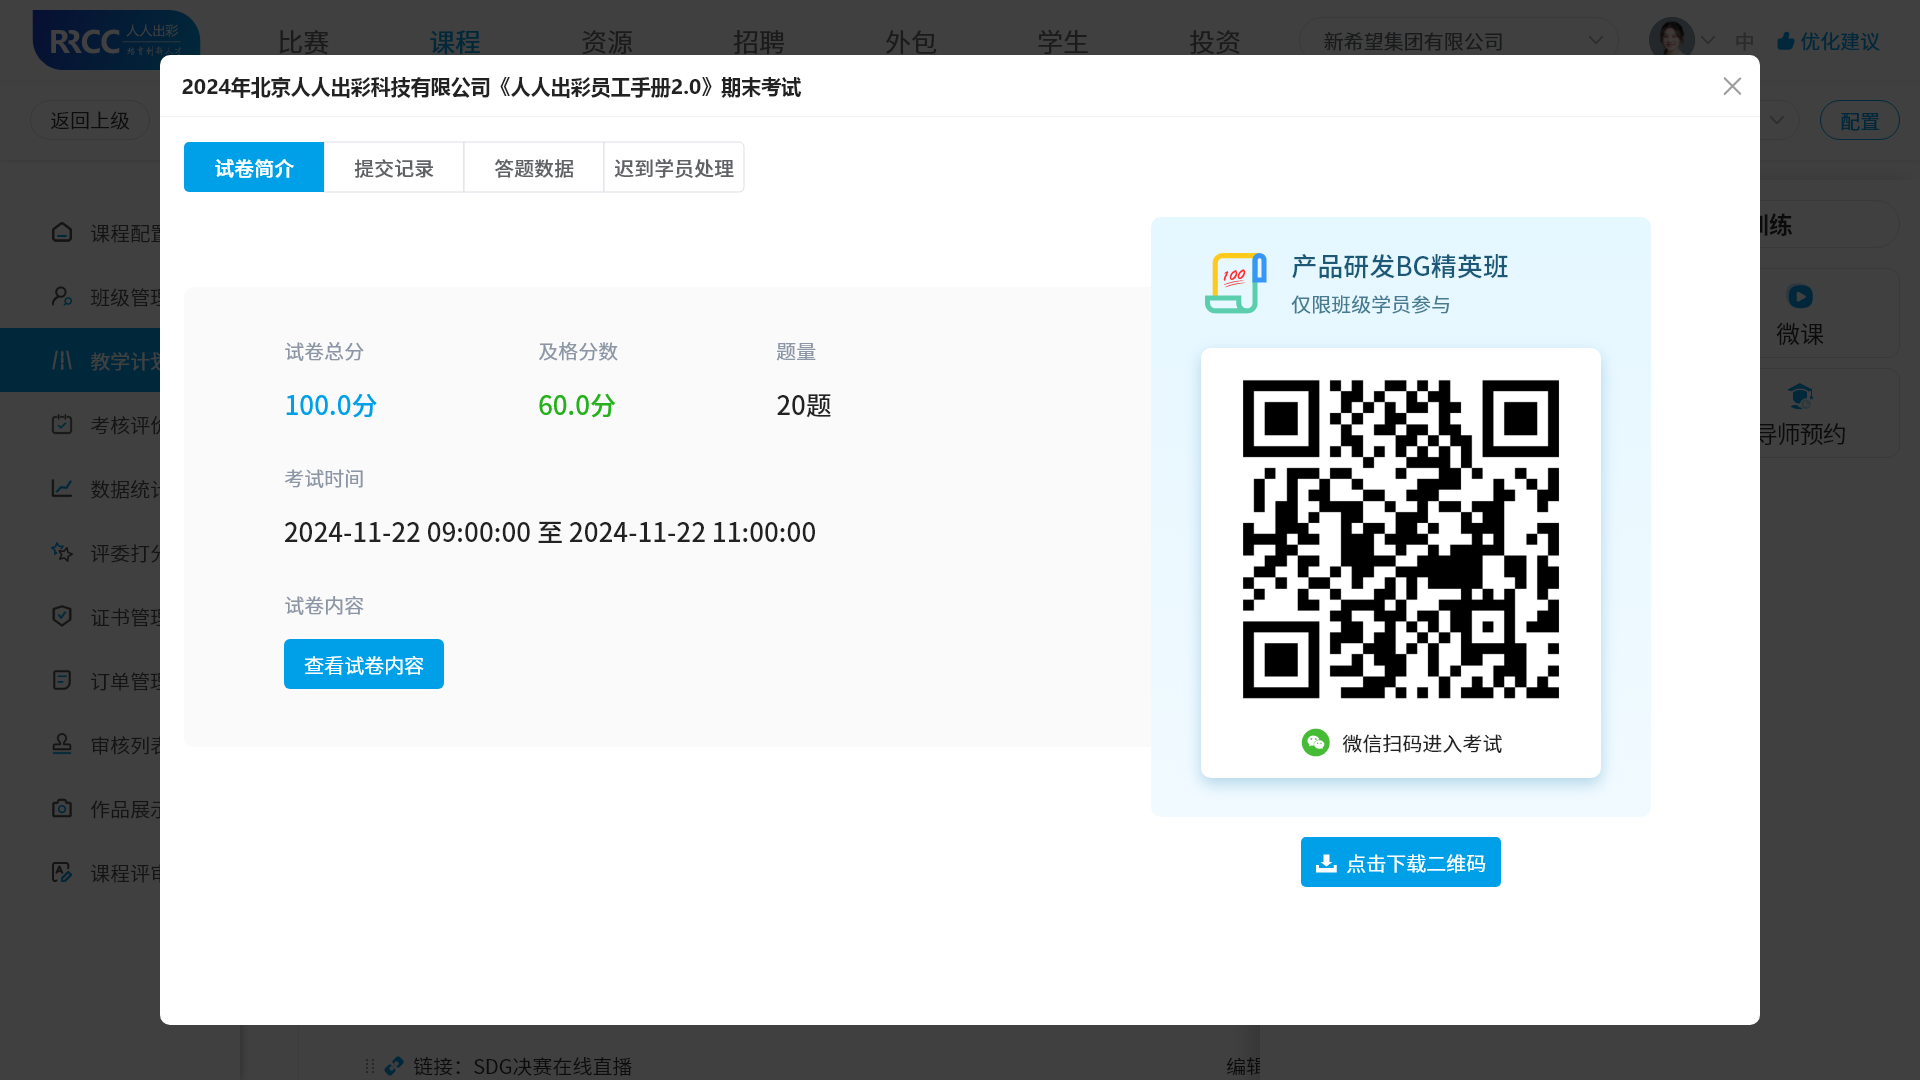The width and height of the screenshot is (1920, 1080).
Task: Click the 导师预约 graduate icon in the background
Action: [1800, 396]
